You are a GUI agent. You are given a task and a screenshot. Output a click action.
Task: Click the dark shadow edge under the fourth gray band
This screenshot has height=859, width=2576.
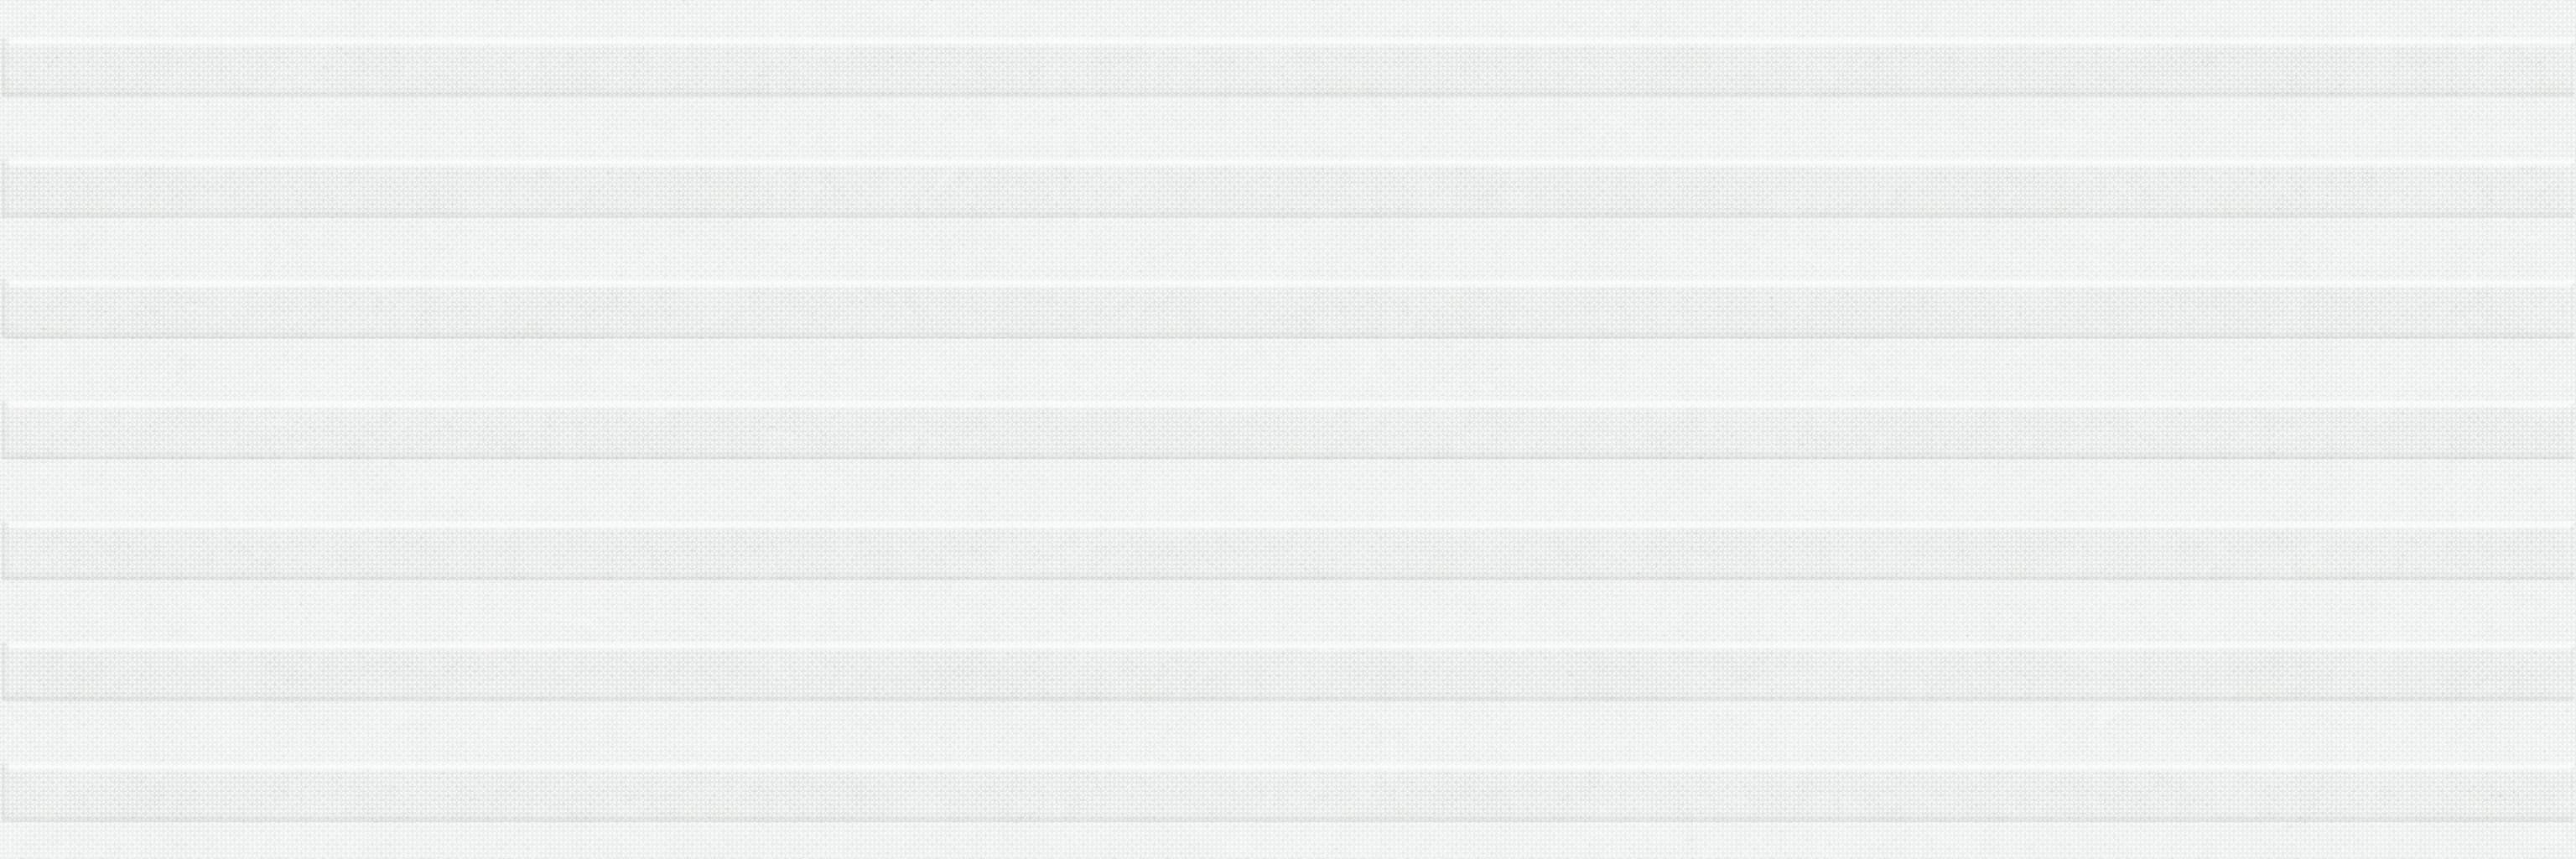tap(1288, 459)
